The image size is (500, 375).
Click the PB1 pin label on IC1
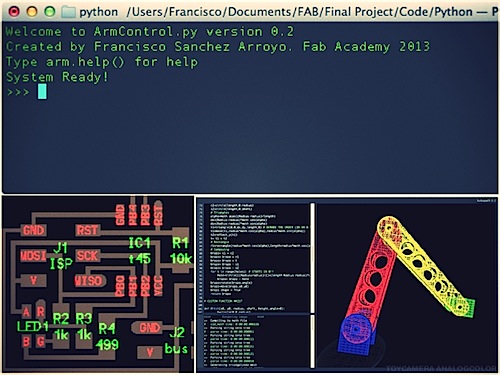(x=133, y=286)
